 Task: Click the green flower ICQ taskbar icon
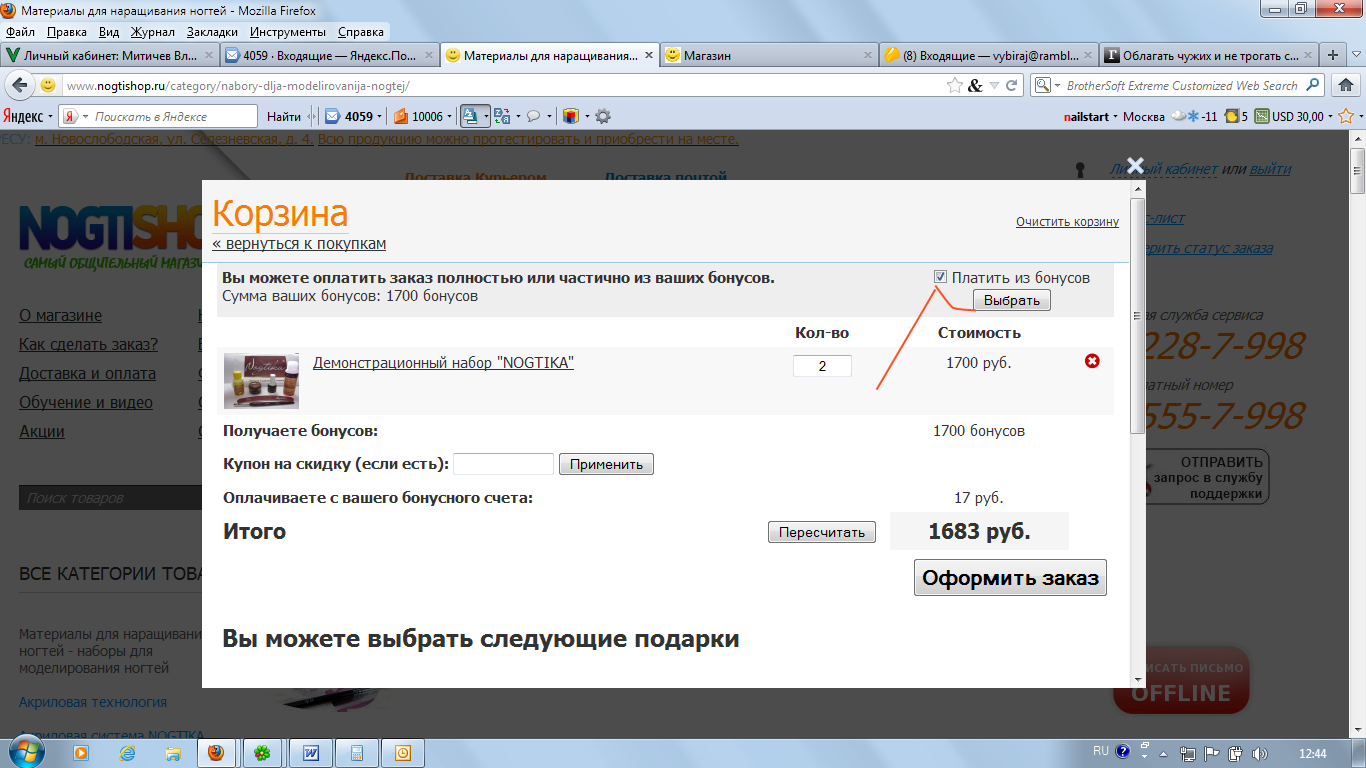click(x=261, y=753)
